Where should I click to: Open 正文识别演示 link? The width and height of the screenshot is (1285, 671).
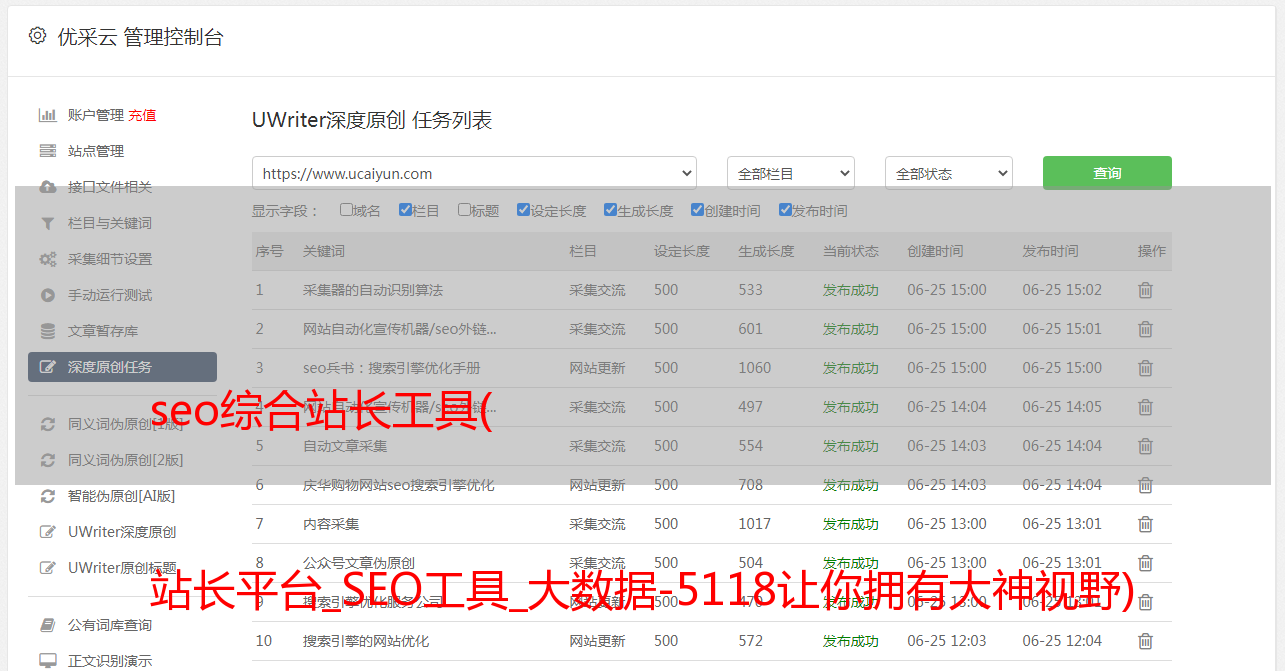coord(110,661)
